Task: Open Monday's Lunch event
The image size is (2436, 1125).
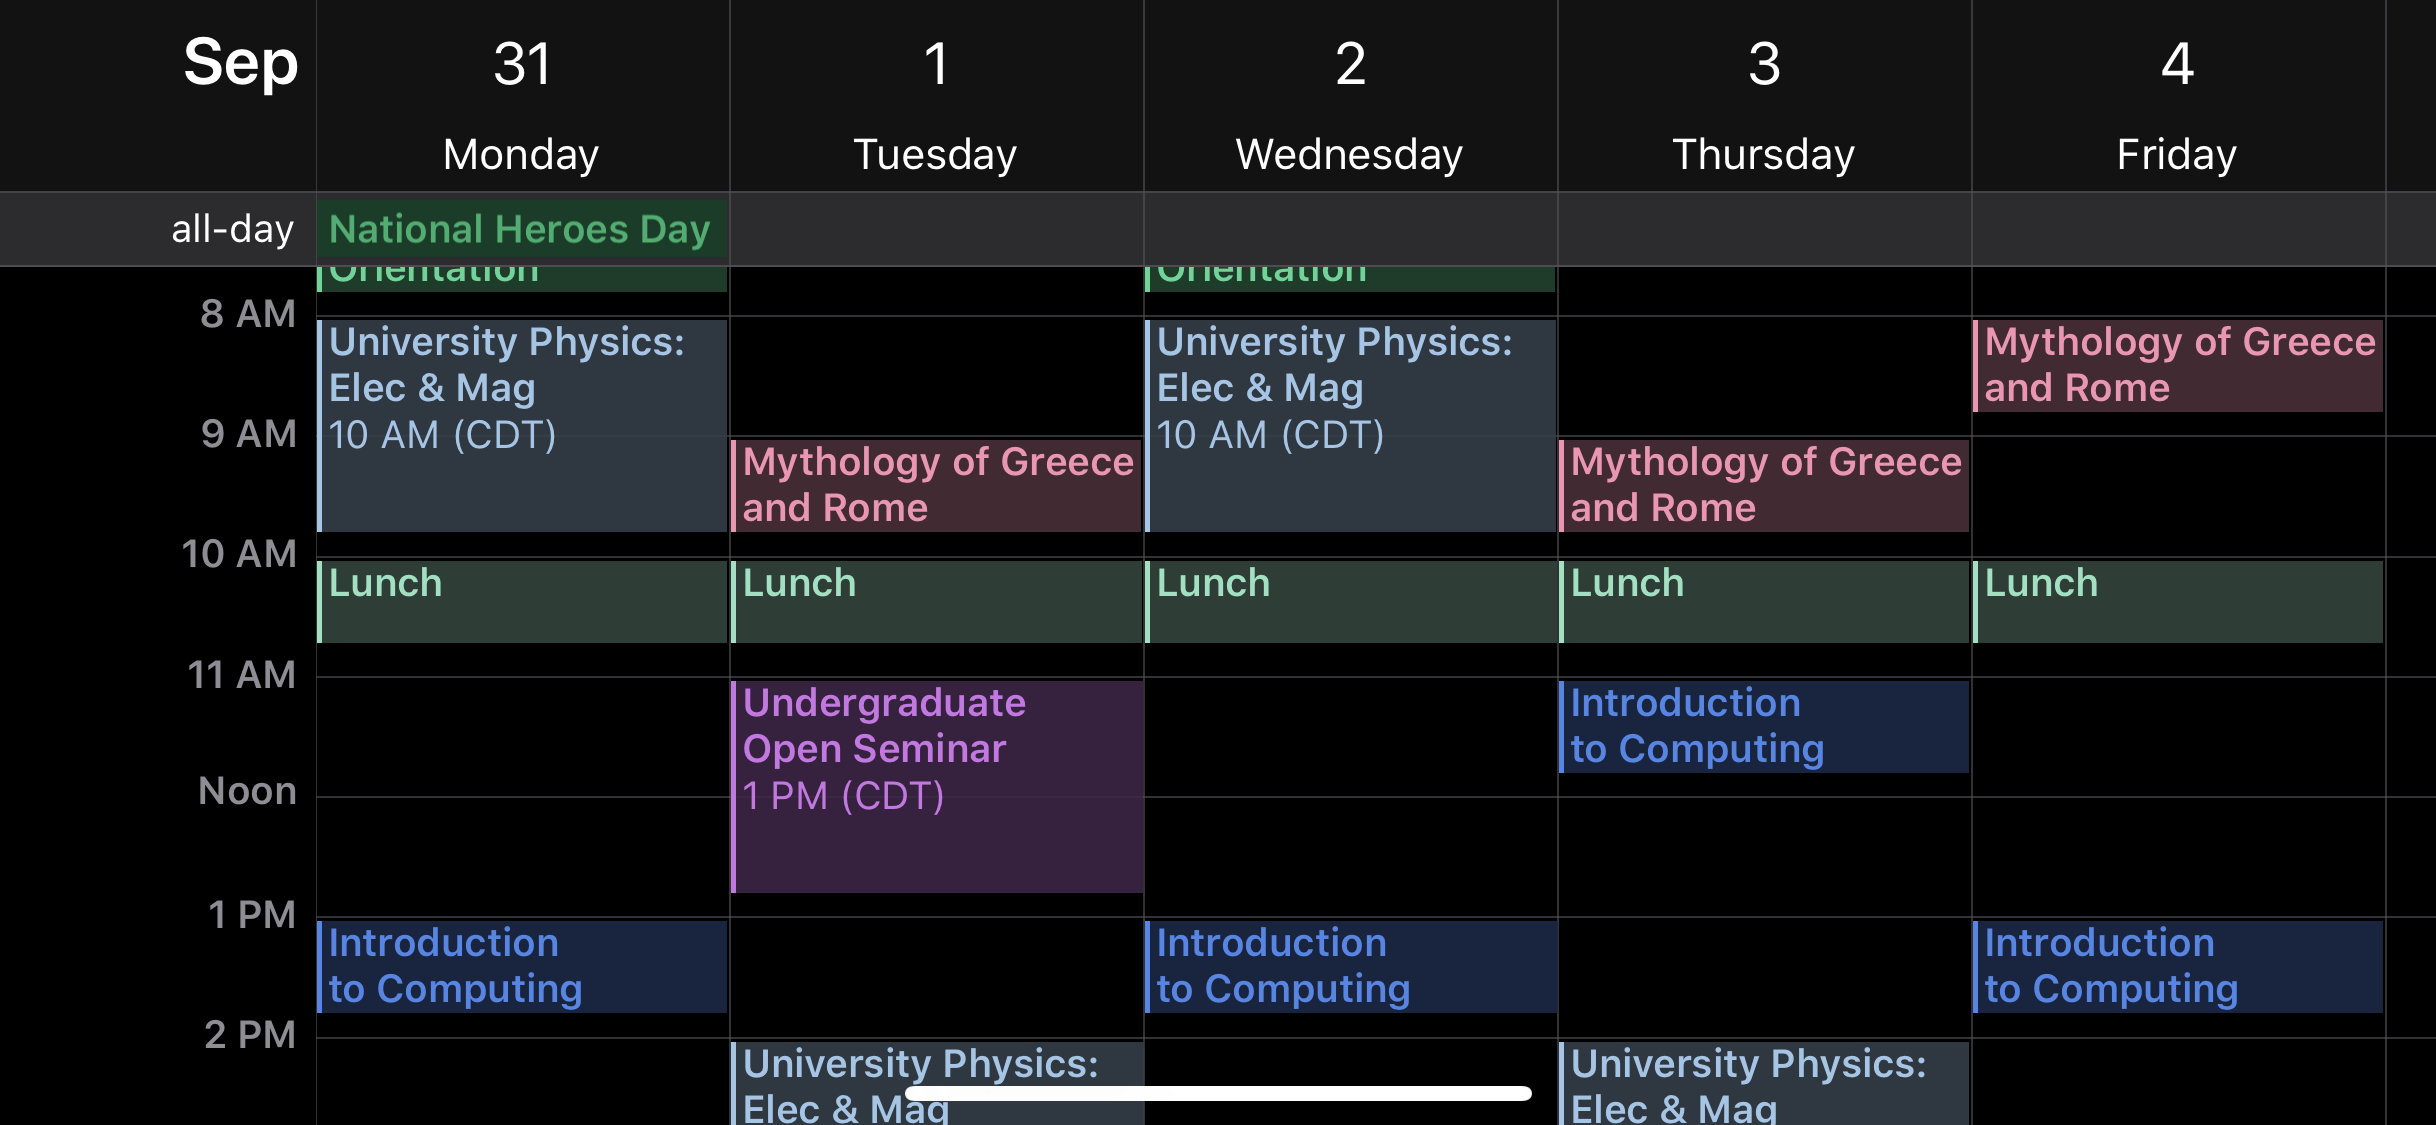Action: click(x=520, y=600)
